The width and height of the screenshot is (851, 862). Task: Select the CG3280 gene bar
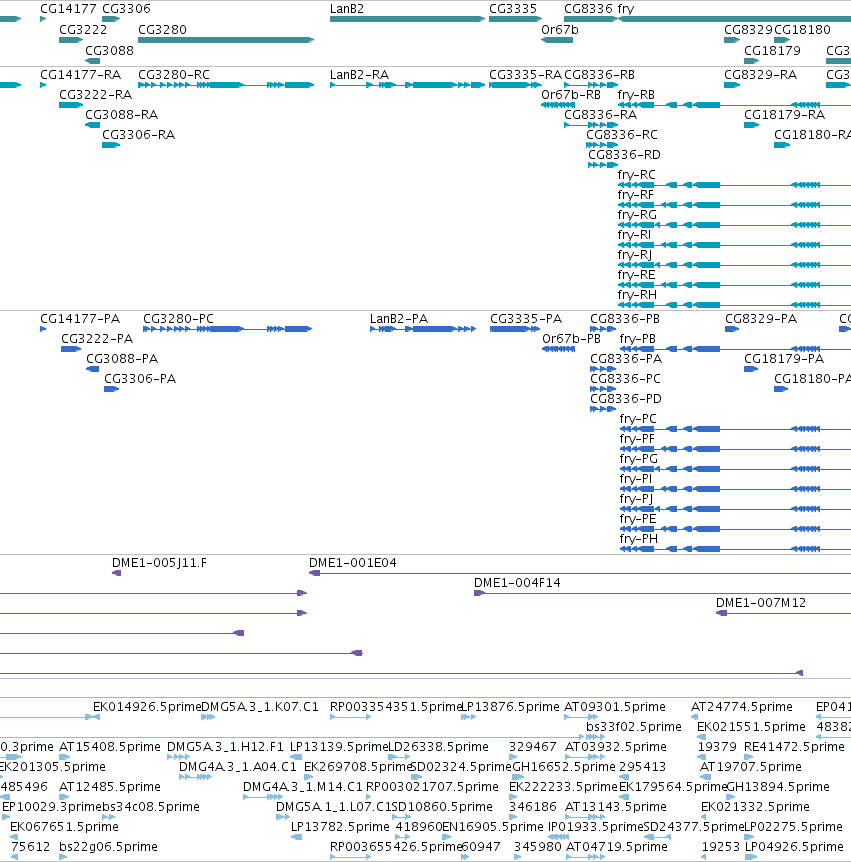(x=226, y=40)
